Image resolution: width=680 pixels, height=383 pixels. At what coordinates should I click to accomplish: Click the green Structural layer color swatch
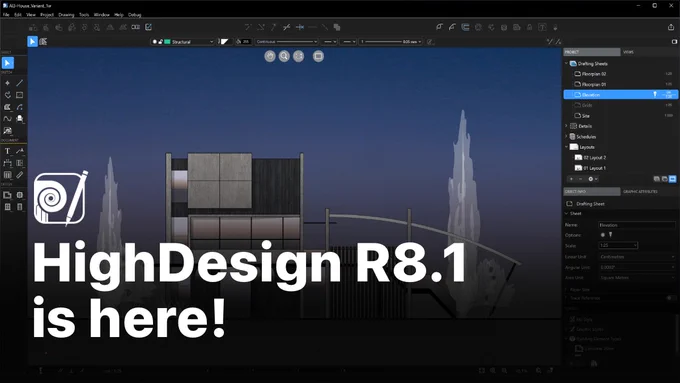tap(167, 42)
